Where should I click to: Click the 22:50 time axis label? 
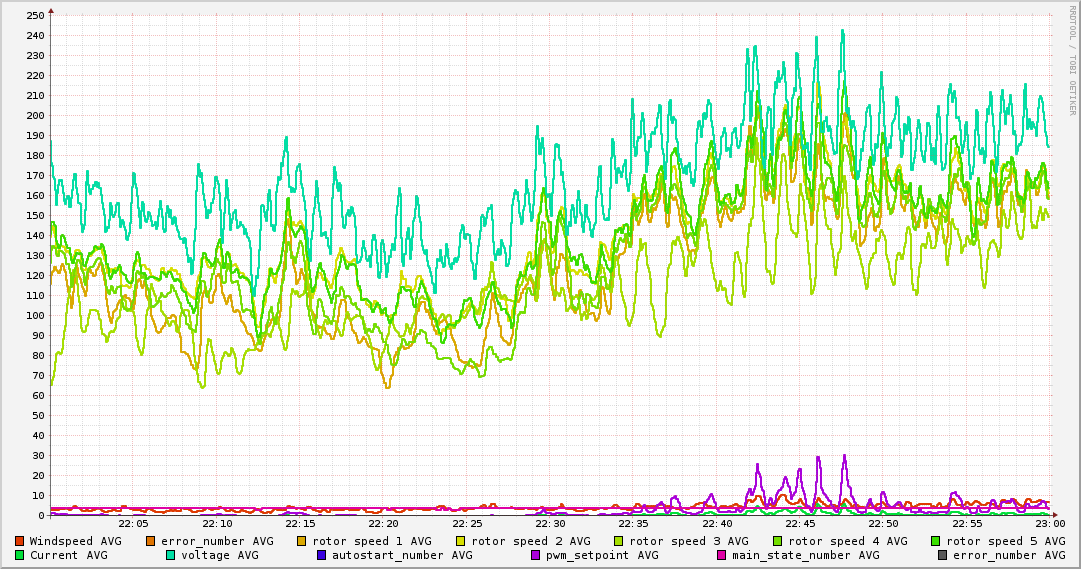point(885,524)
